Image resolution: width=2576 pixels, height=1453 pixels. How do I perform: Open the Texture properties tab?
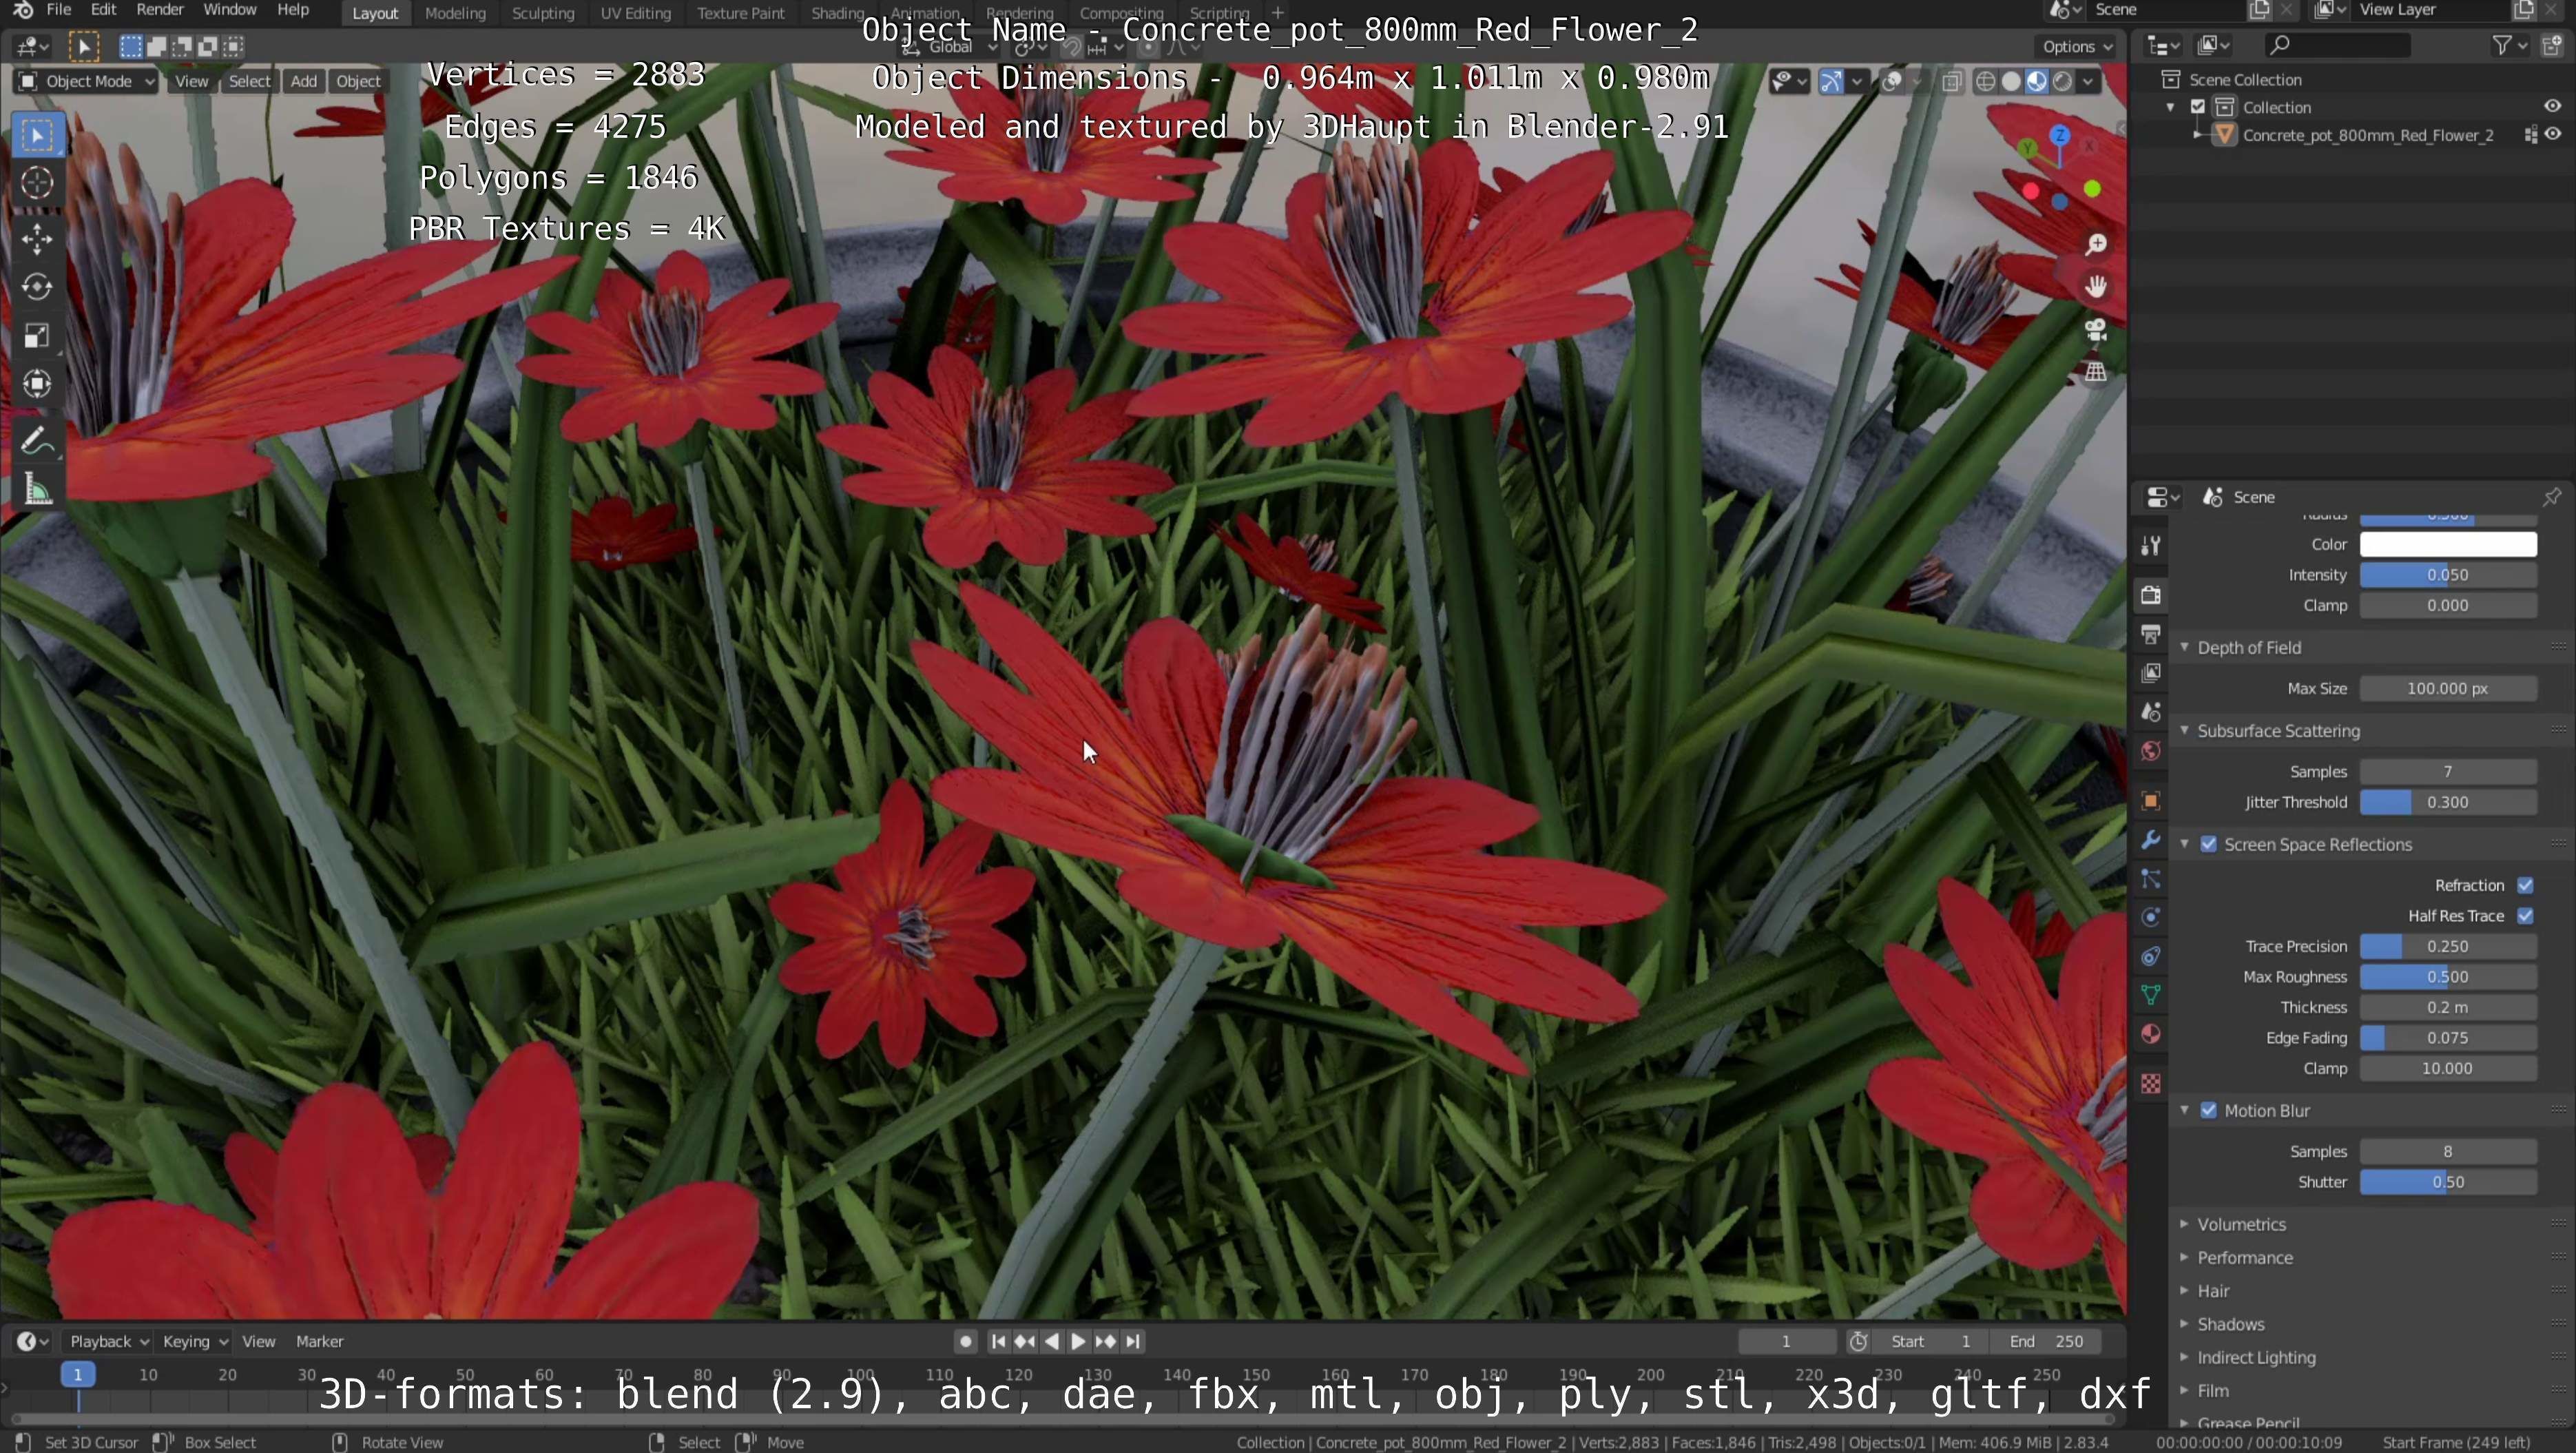(2151, 1084)
